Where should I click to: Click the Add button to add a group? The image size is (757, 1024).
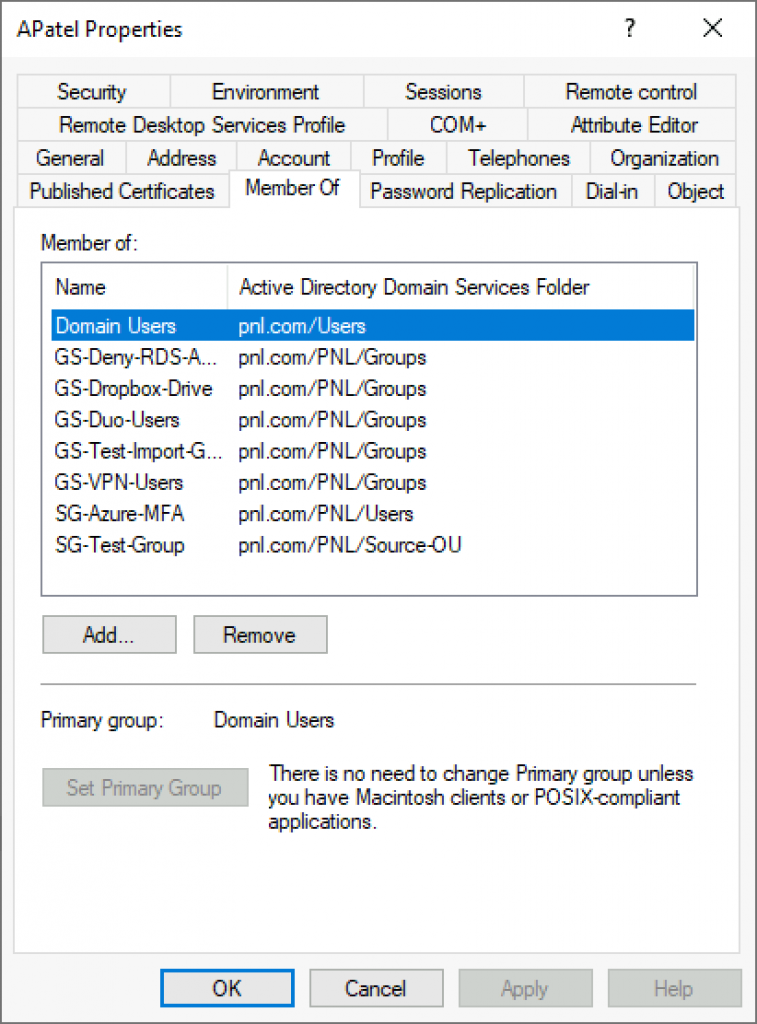pos(108,634)
